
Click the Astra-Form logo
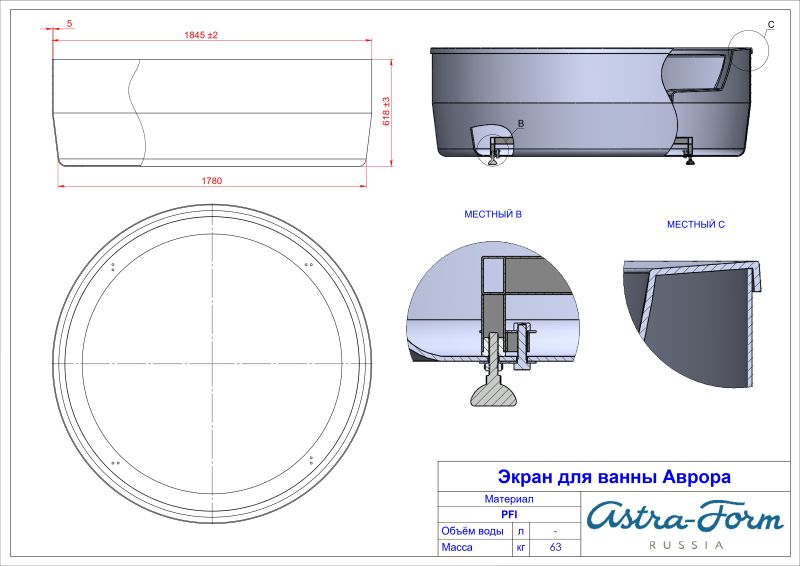pyautogui.click(x=684, y=517)
